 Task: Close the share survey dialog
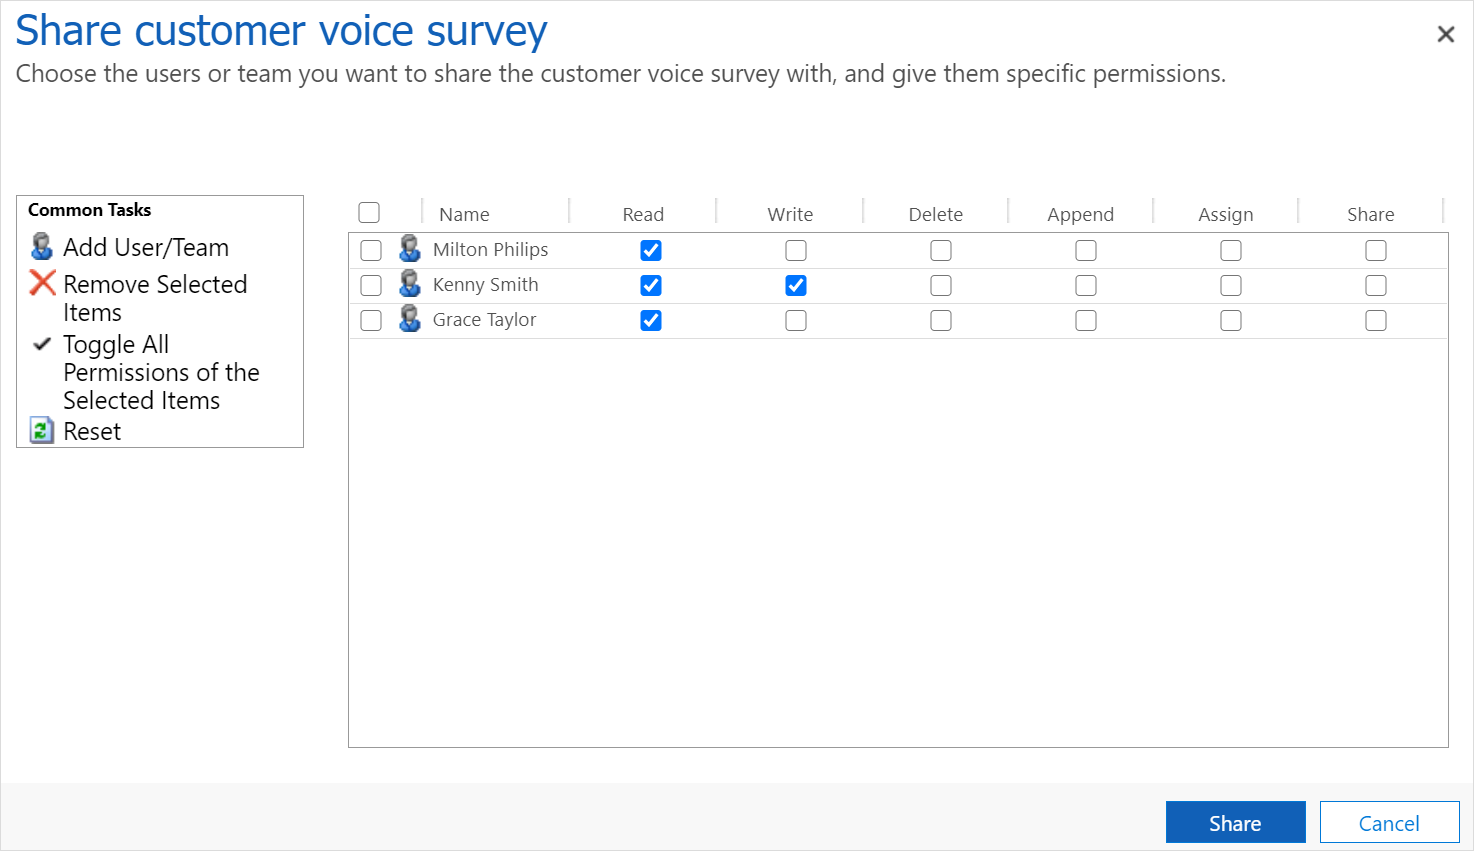coord(1445,34)
